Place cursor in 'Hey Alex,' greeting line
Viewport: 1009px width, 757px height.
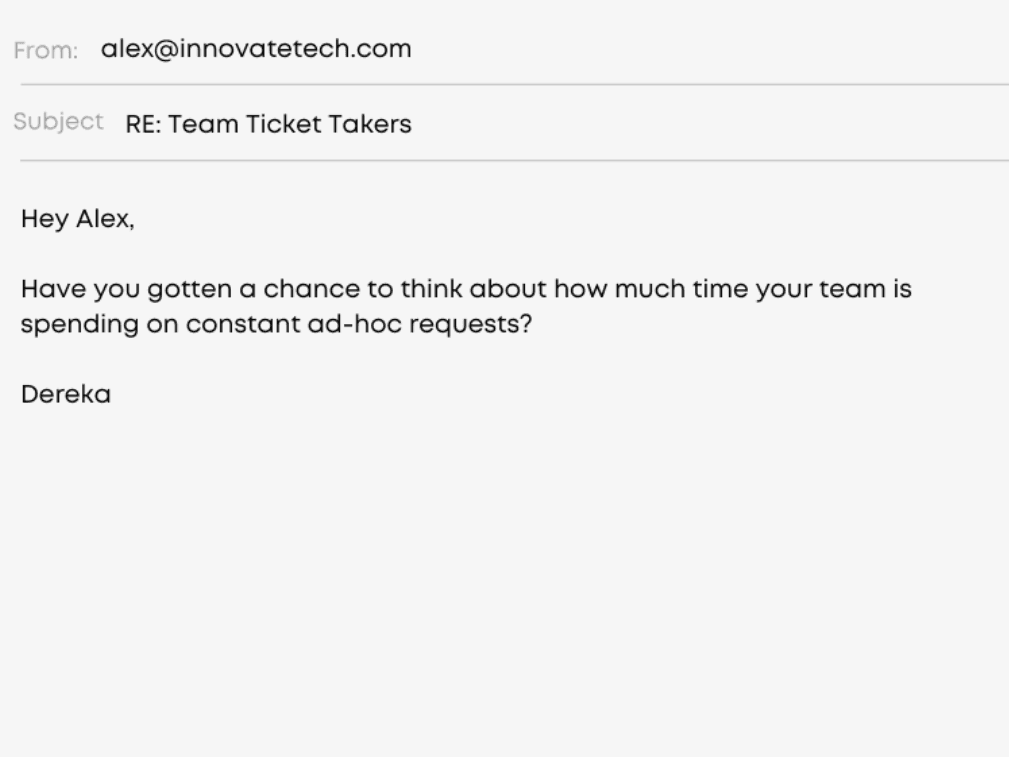78,219
